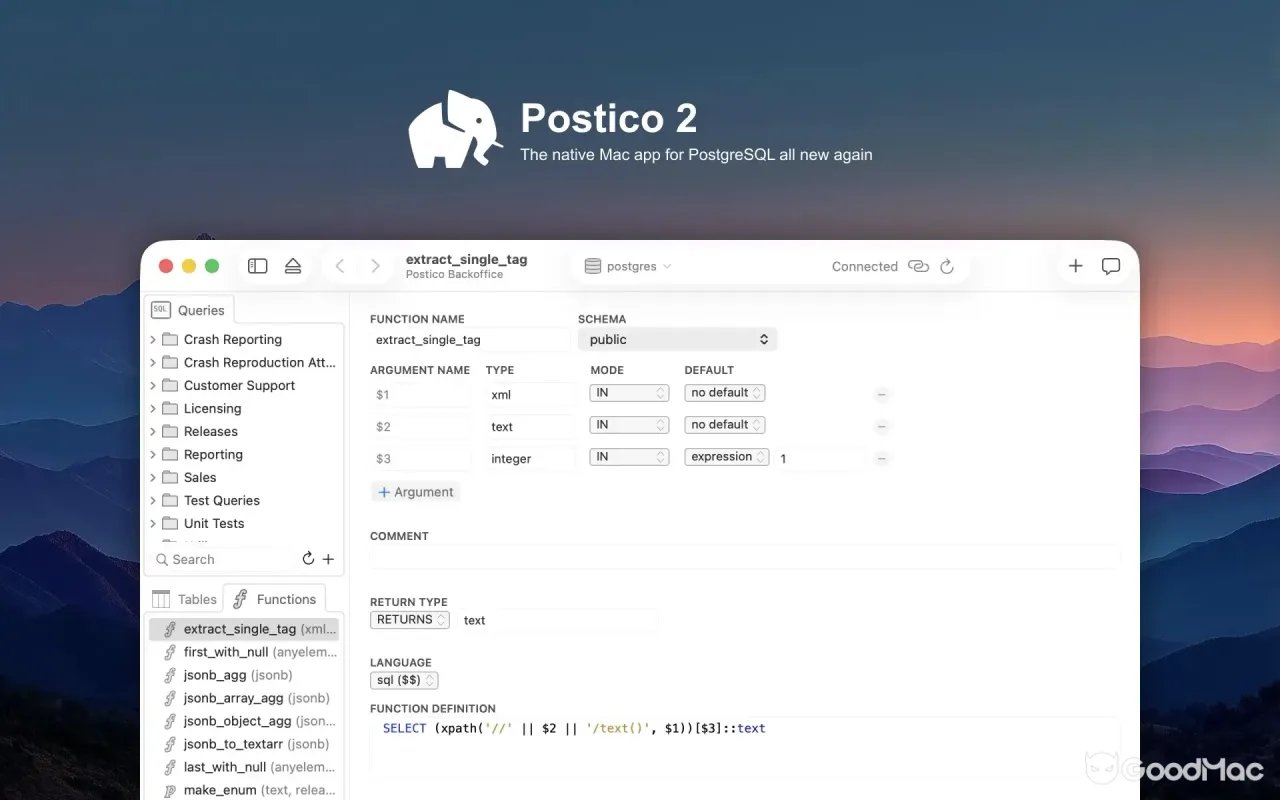Image resolution: width=1280 pixels, height=800 pixels.
Task: Open the Releases query folder
Action: click(x=211, y=431)
